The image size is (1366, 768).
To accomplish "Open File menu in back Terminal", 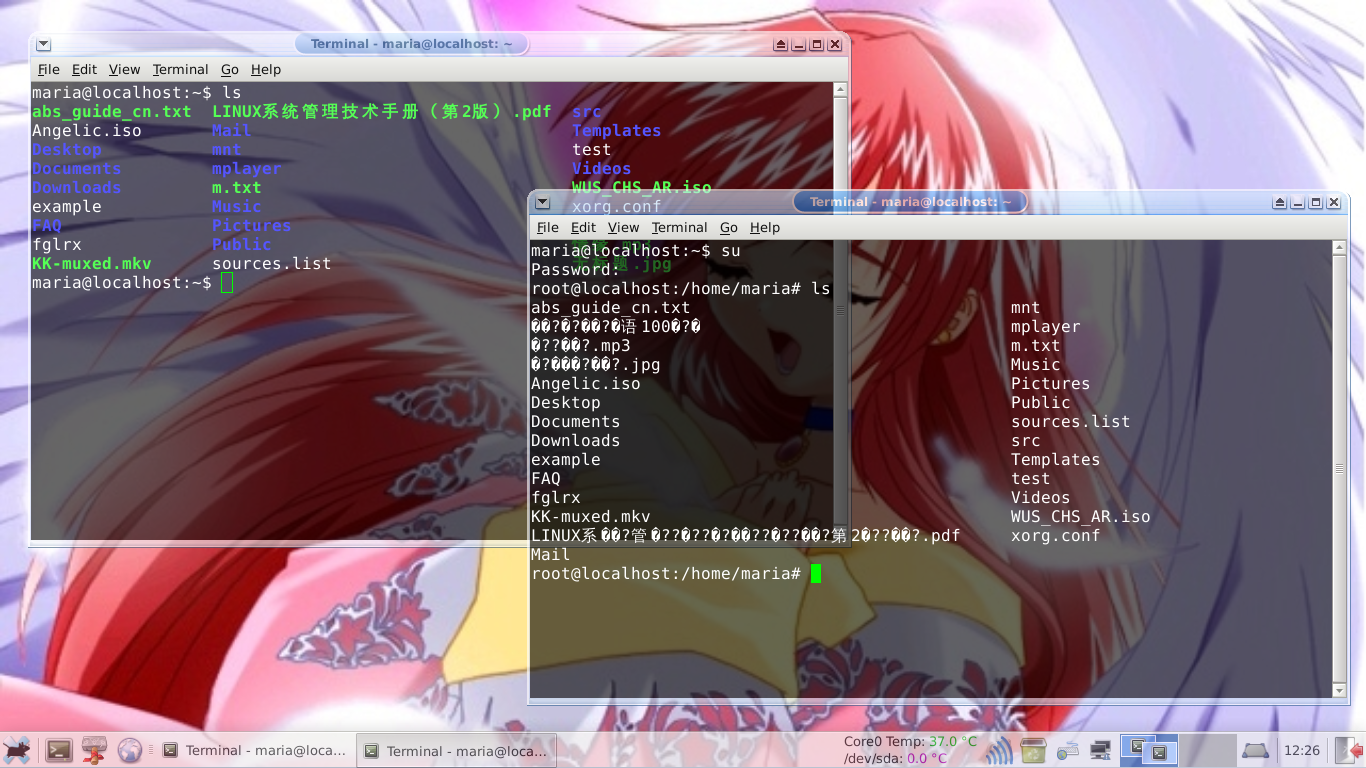I will pos(49,69).
